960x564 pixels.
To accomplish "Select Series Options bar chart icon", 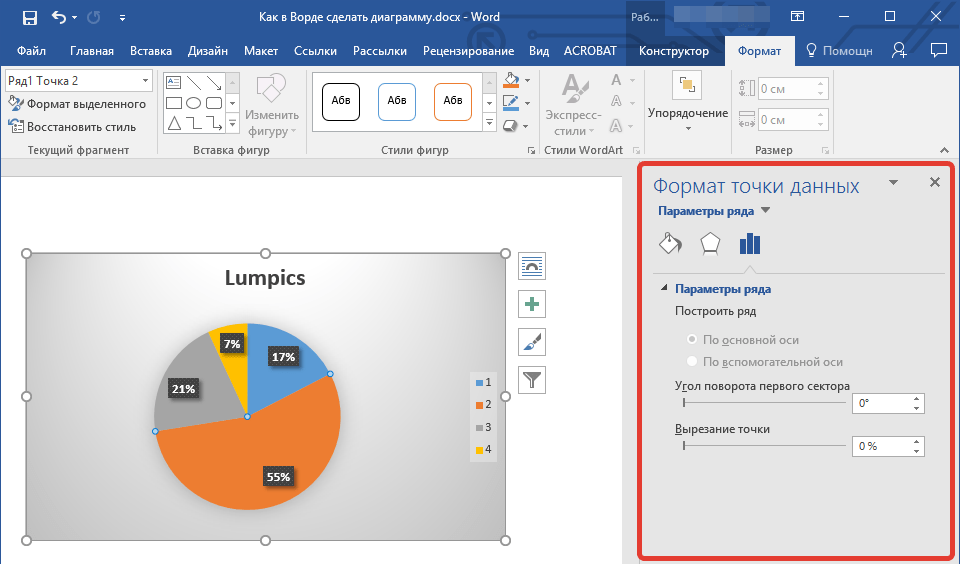I will pyautogui.click(x=750, y=243).
